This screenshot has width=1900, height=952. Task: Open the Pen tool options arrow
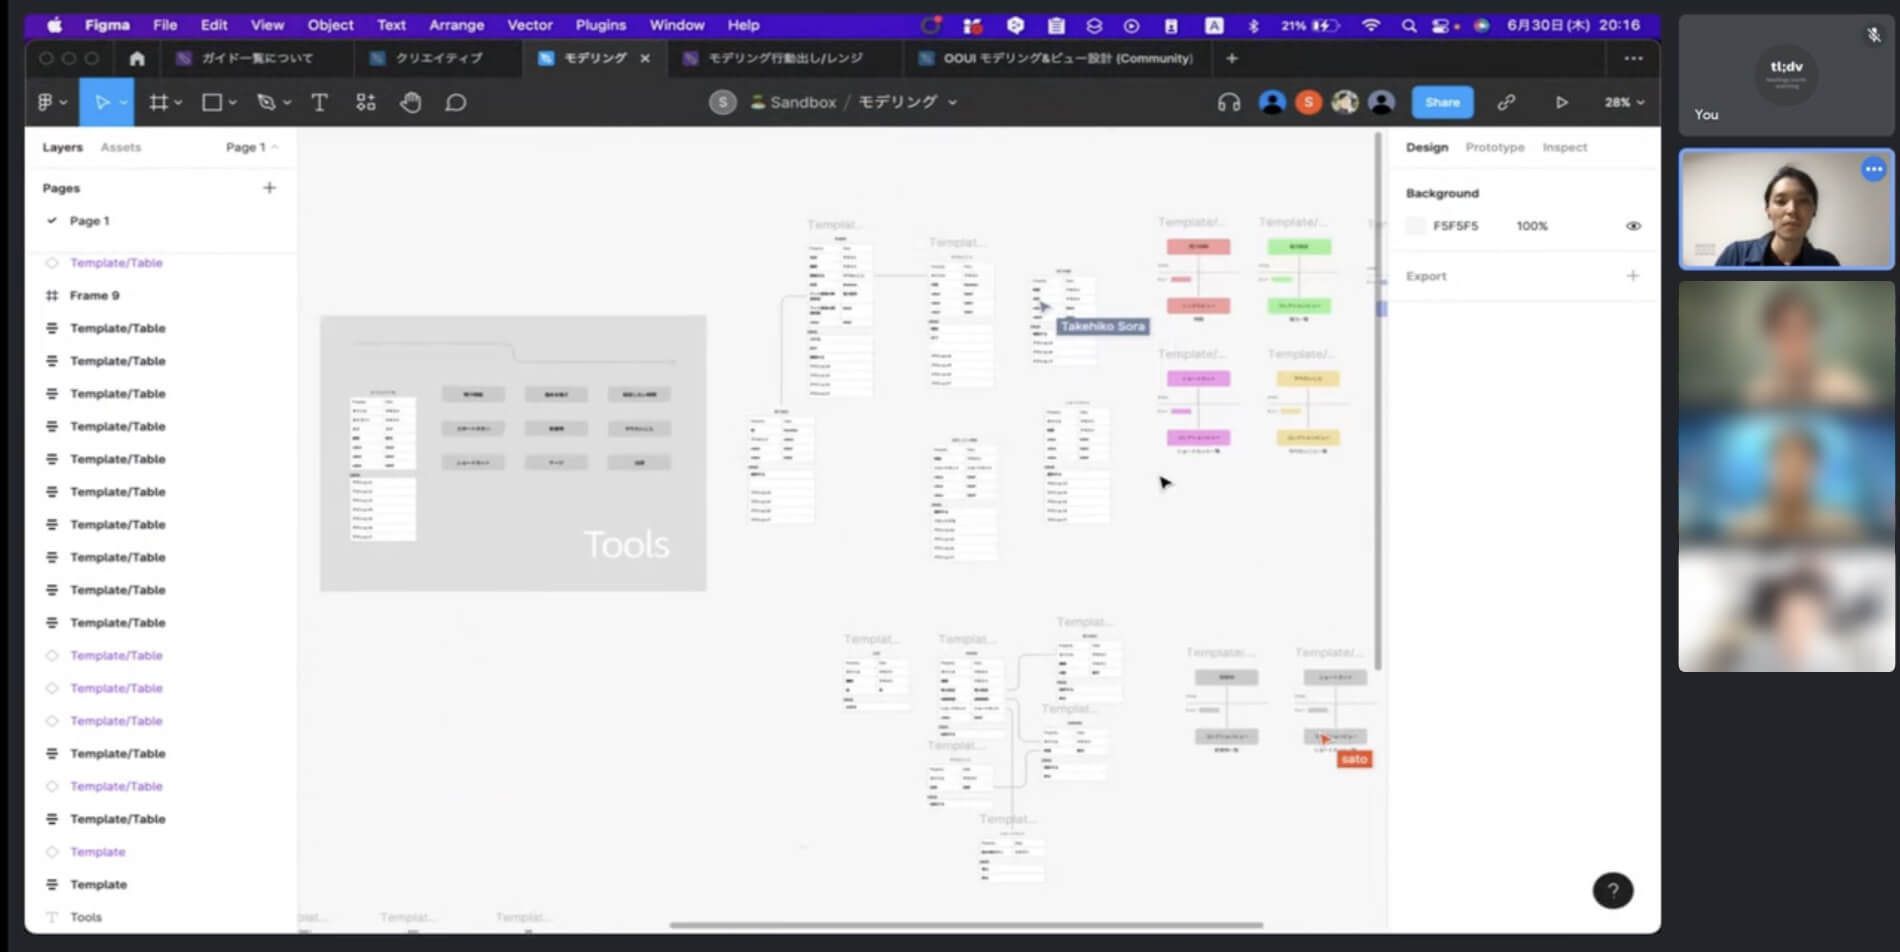click(x=287, y=102)
